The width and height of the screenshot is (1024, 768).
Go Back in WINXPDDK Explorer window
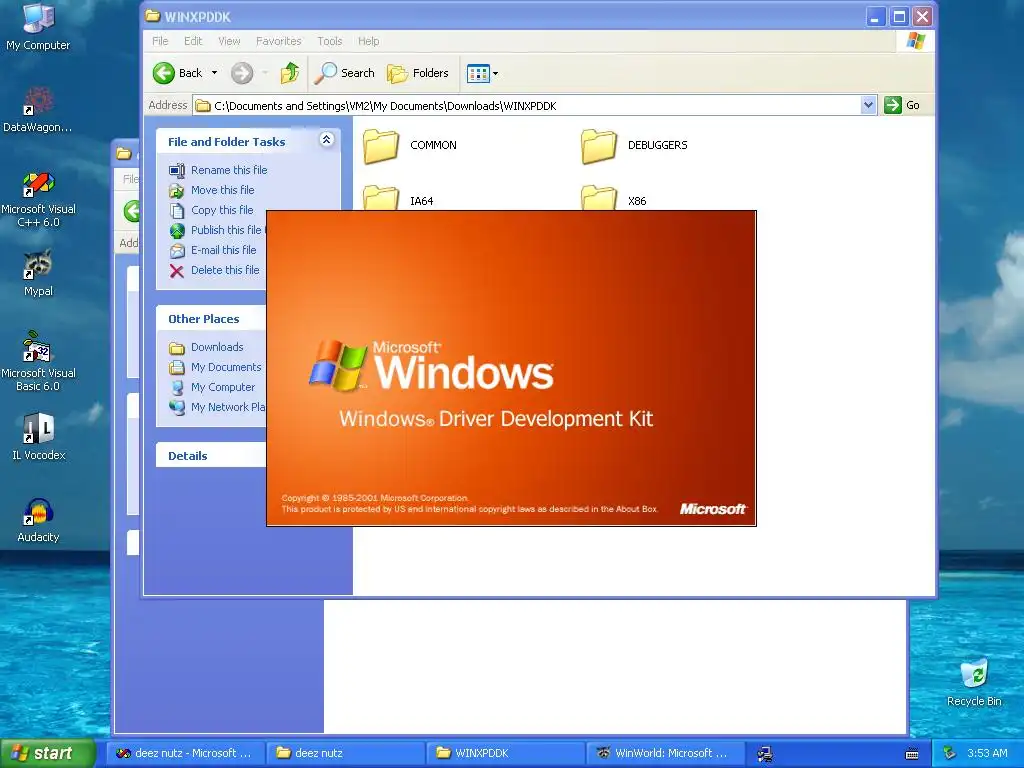point(178,73)
